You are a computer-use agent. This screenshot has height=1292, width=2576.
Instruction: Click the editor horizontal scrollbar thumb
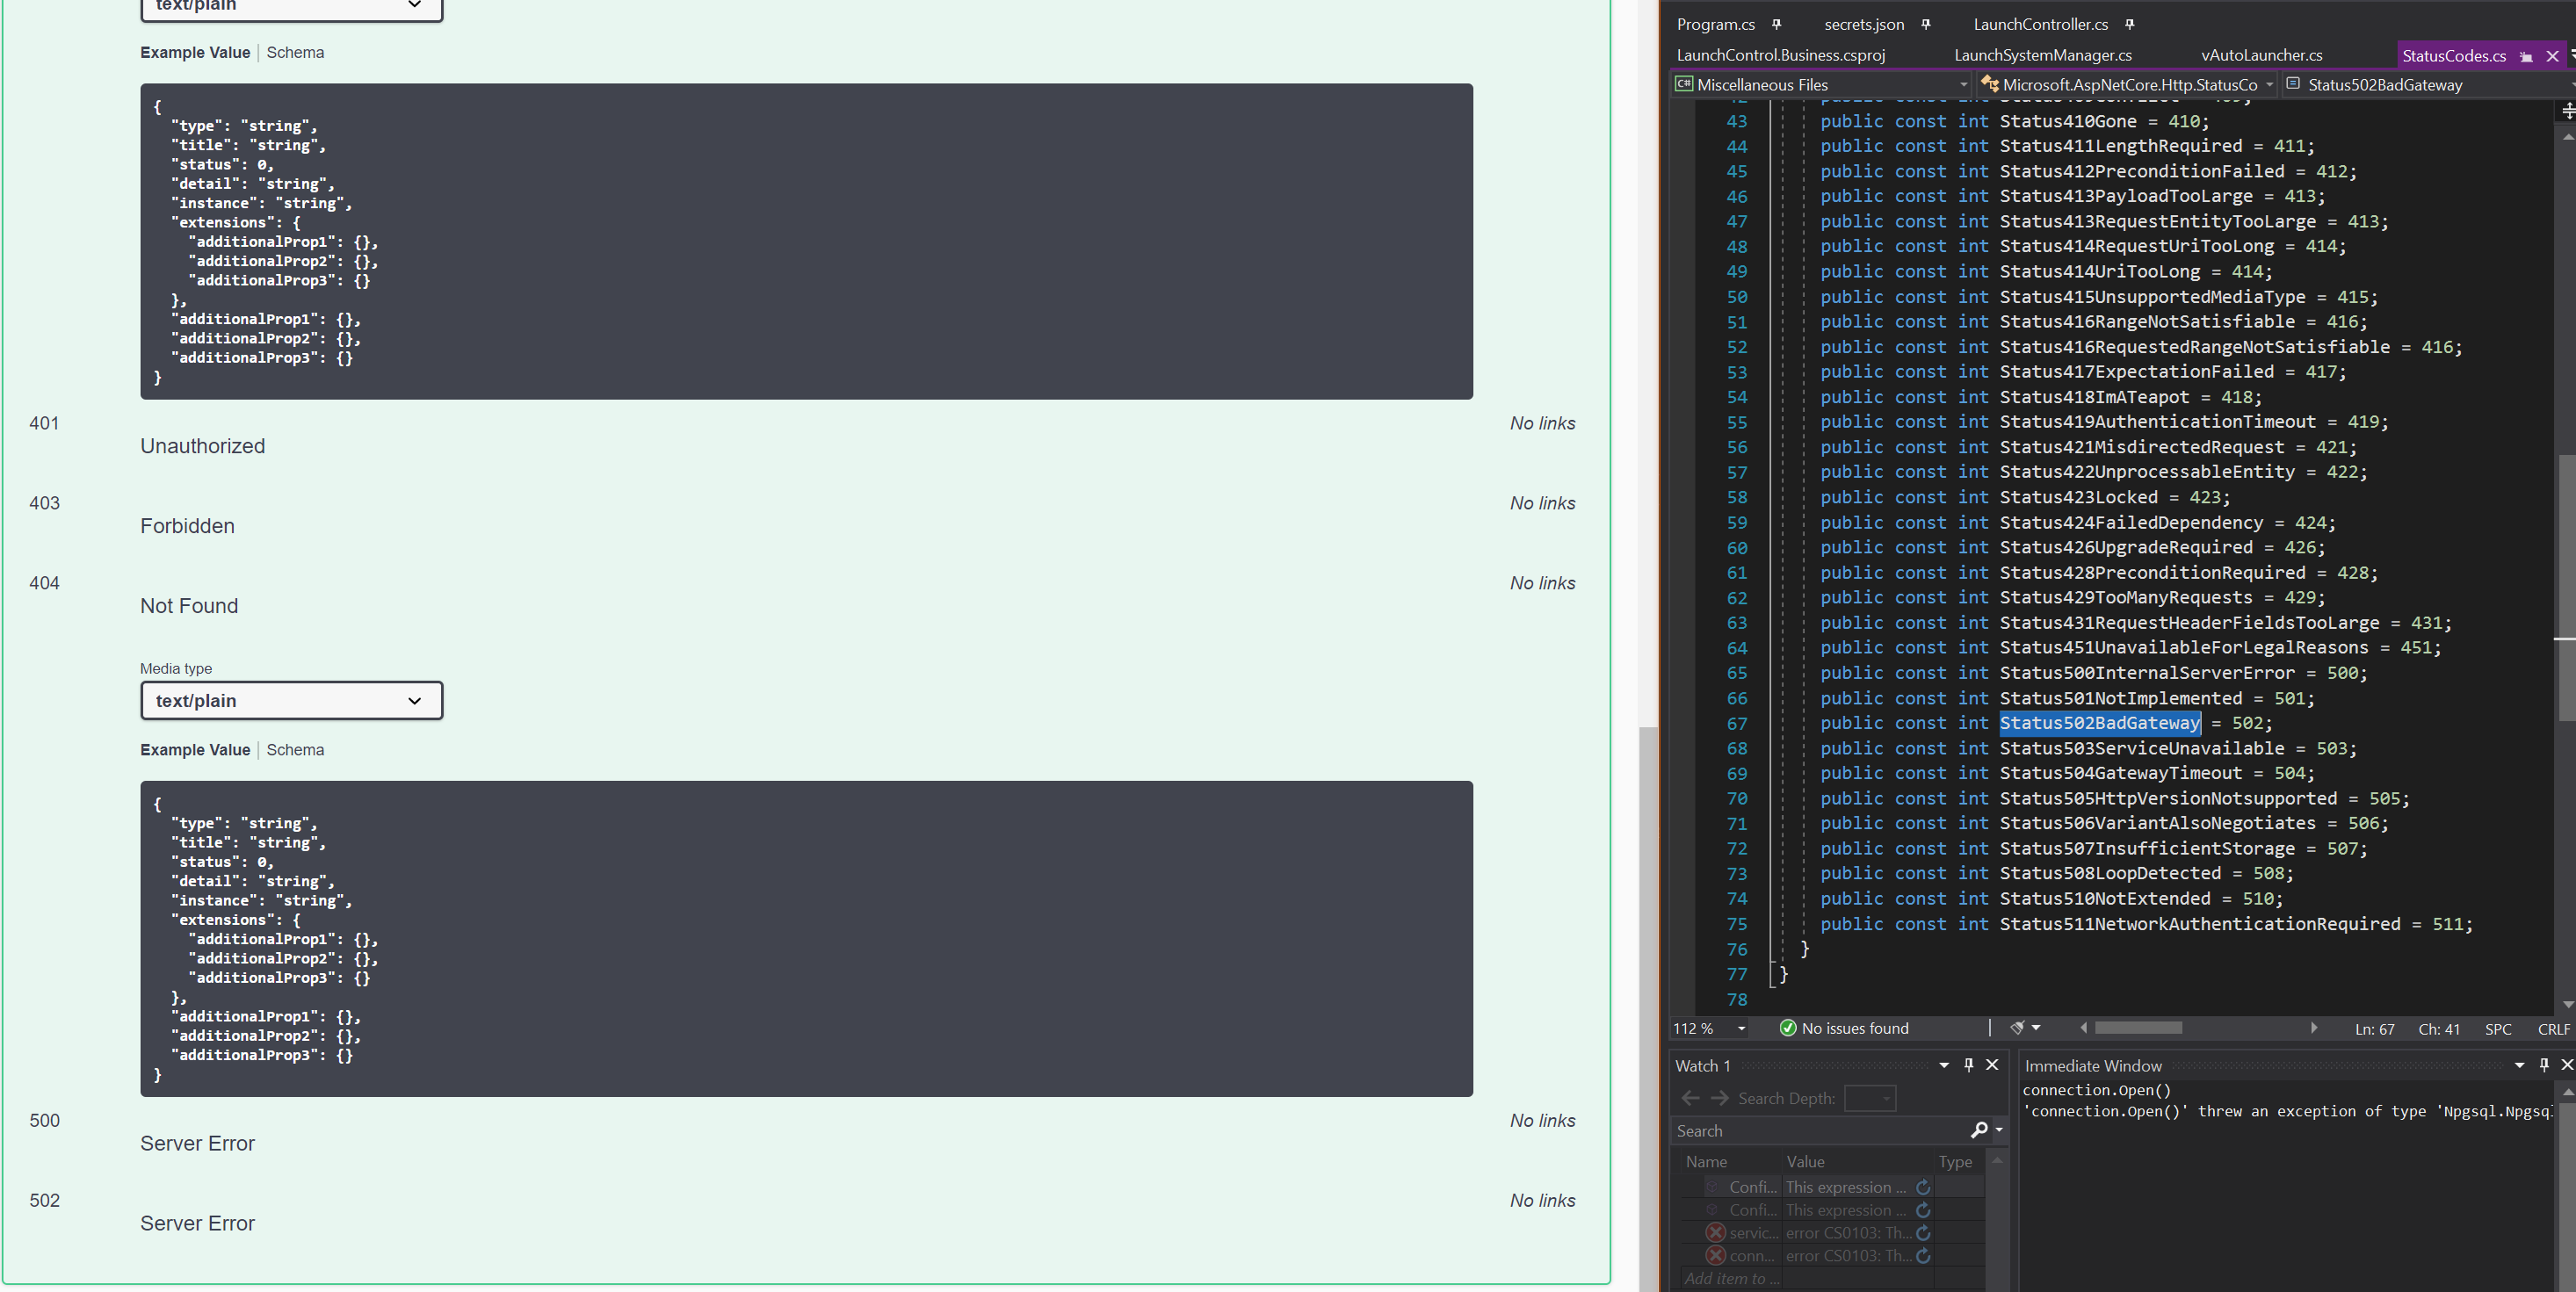coord(2138,1028)
